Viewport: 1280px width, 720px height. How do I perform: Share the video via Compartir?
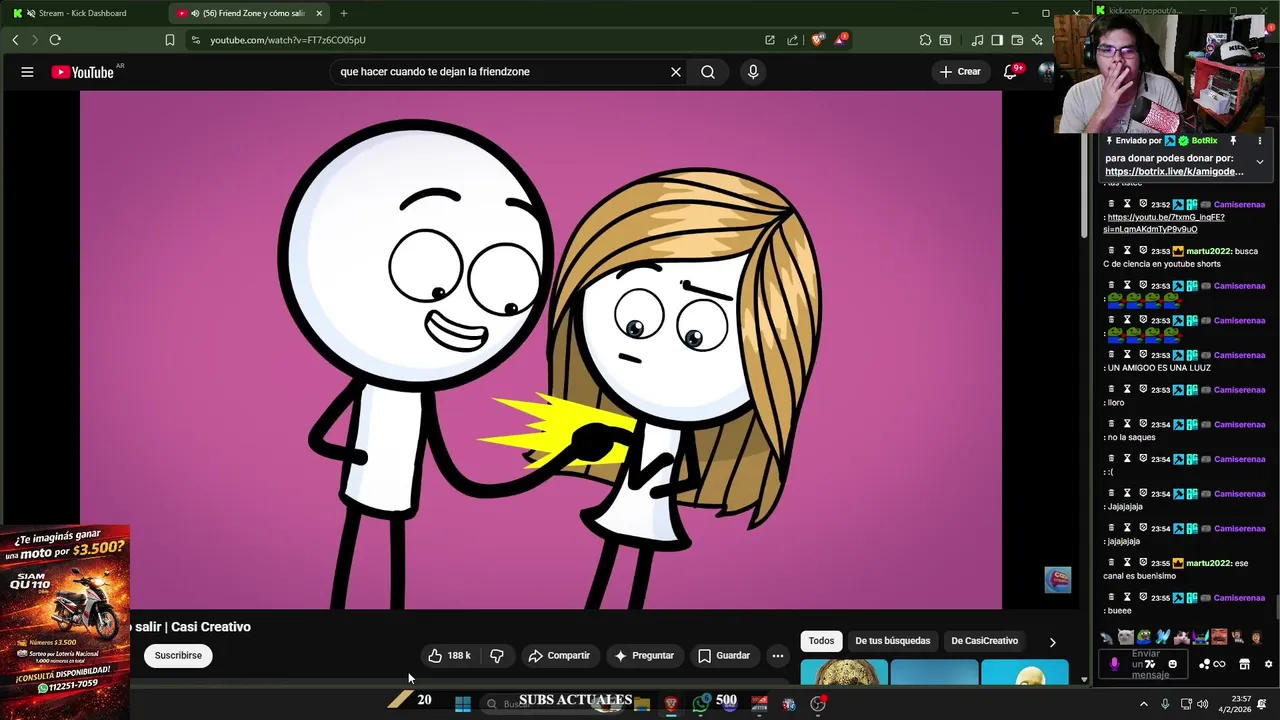(x=559, y=656)
